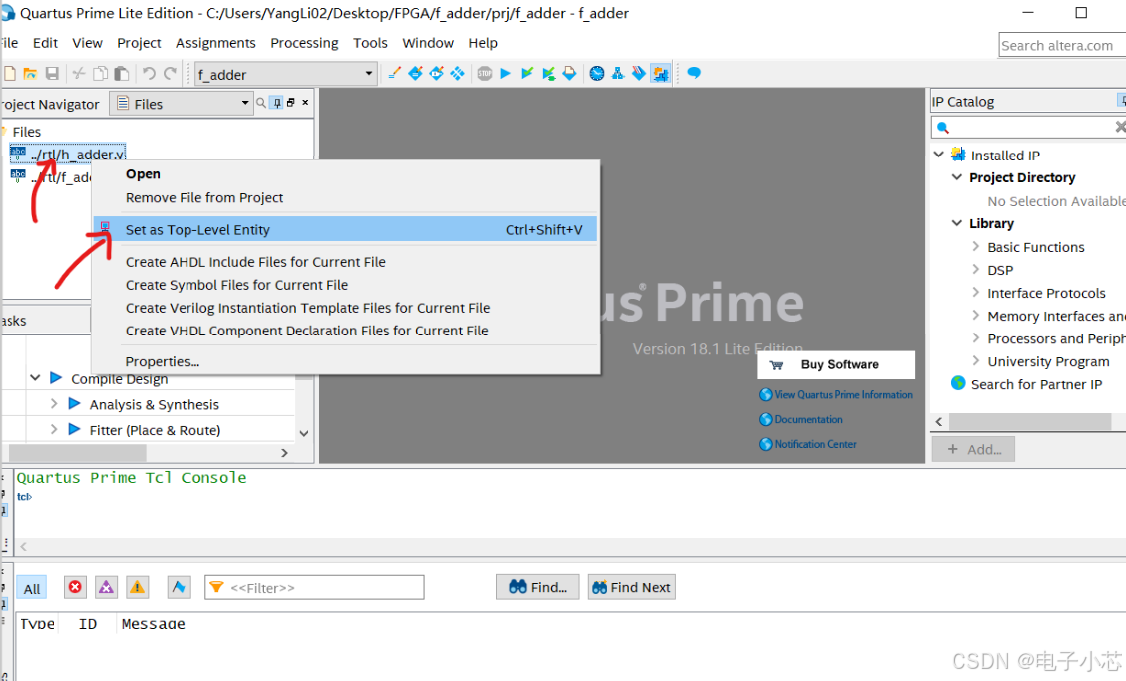This screenshot has width=1126, height=681.
Task: Open the Assignment Editor pencil icon
Action: point(394,73)
